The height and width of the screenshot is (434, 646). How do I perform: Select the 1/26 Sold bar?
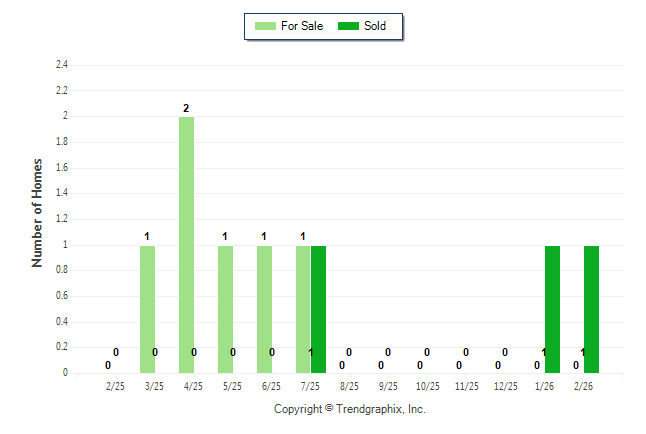click(x=552, y=309)
